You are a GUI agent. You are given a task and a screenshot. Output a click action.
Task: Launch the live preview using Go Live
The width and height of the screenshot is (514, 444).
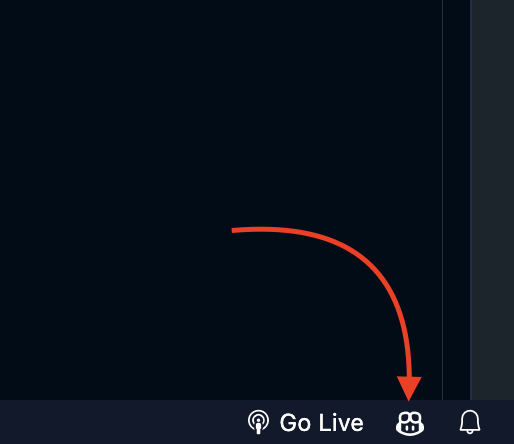[305, 422]
